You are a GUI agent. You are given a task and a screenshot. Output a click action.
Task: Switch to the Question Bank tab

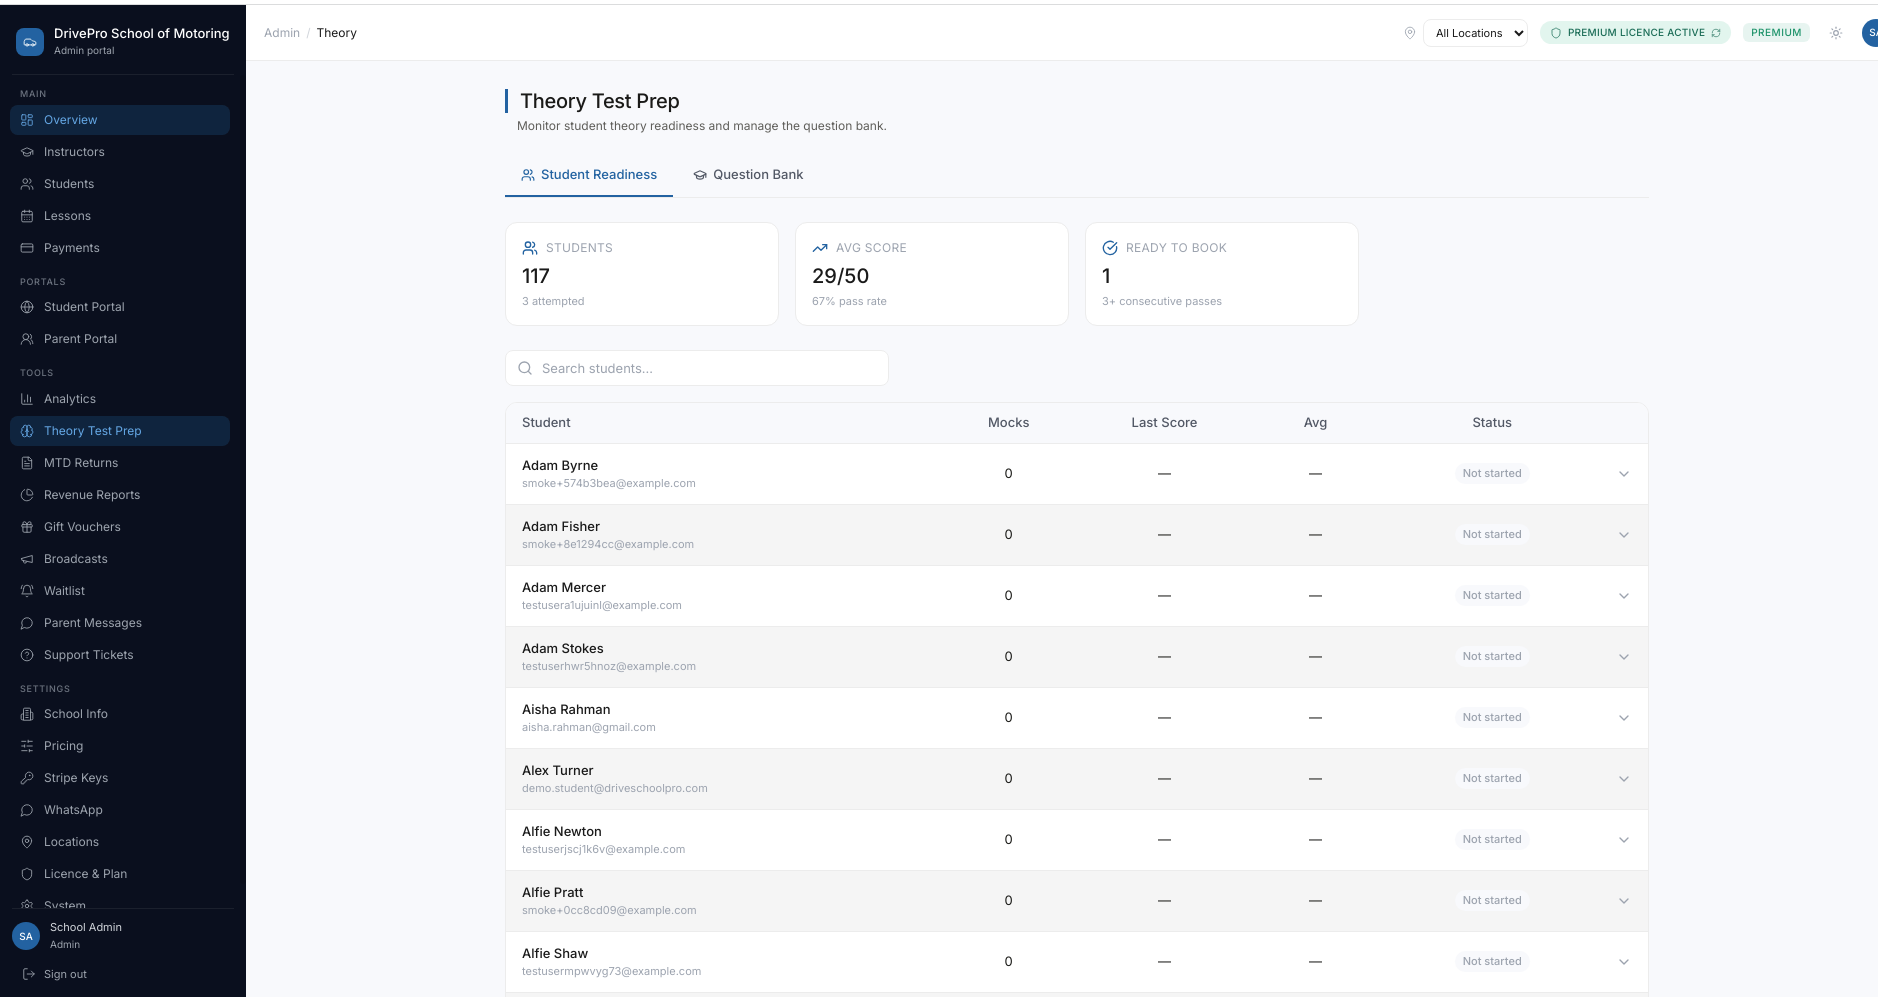click(x=748, y=175)
